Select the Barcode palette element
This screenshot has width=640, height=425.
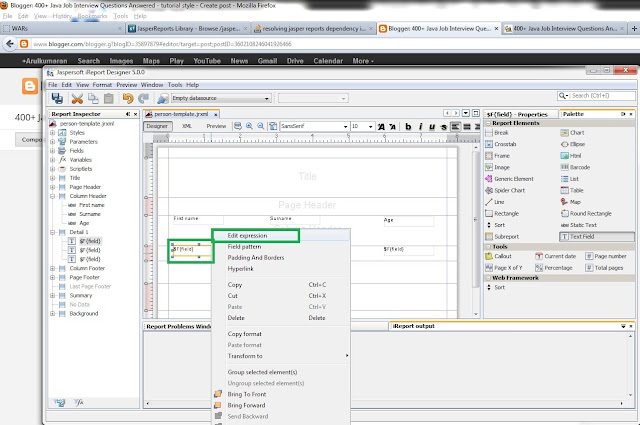pos(575,167)
